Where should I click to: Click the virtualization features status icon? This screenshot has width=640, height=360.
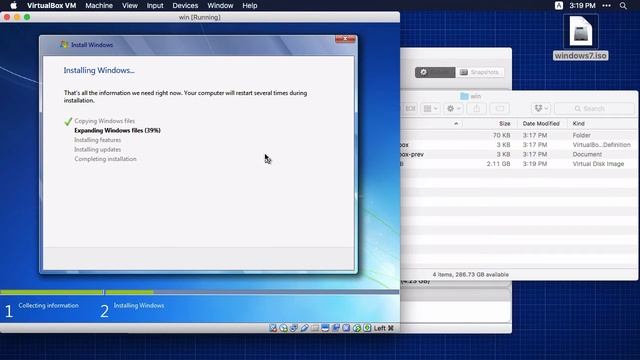coord(346,328)
